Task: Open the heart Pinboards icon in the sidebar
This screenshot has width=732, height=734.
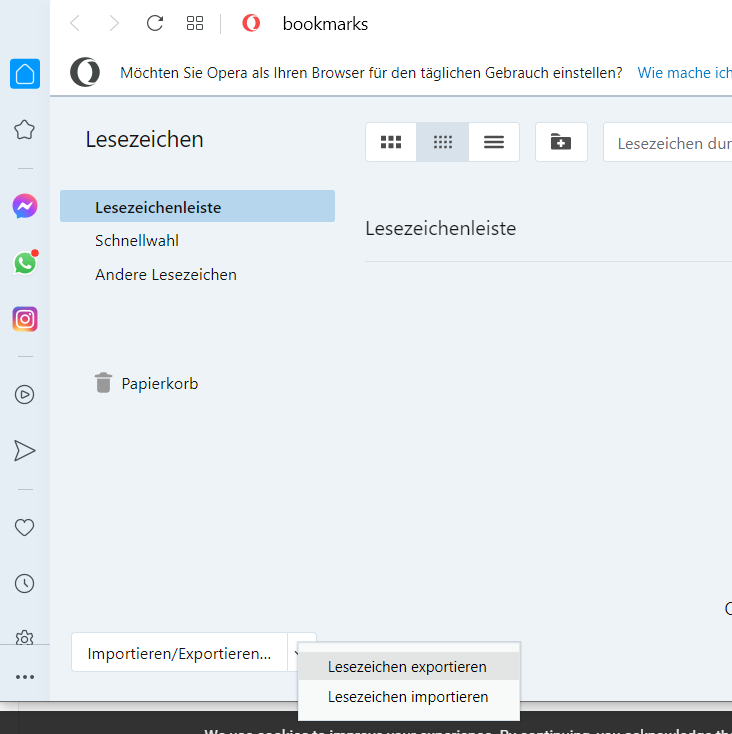Action: coord(24,528)
